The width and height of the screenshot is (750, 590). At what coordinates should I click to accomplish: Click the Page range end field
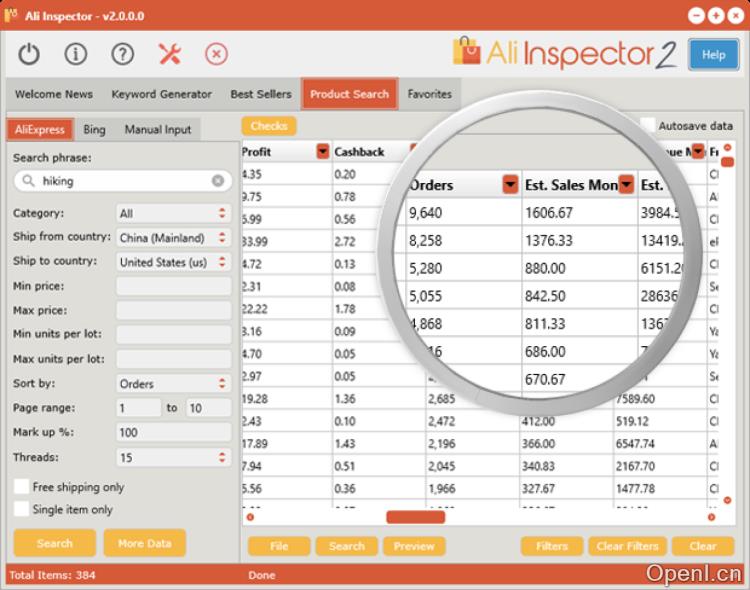[x=209, y=408]
